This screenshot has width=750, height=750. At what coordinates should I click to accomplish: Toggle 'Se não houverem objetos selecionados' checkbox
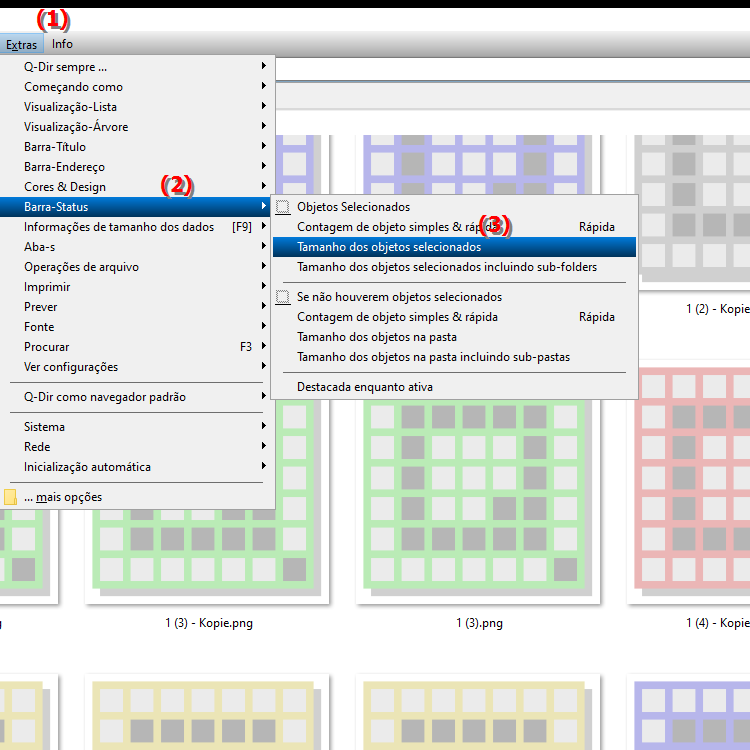click(283, 297)
